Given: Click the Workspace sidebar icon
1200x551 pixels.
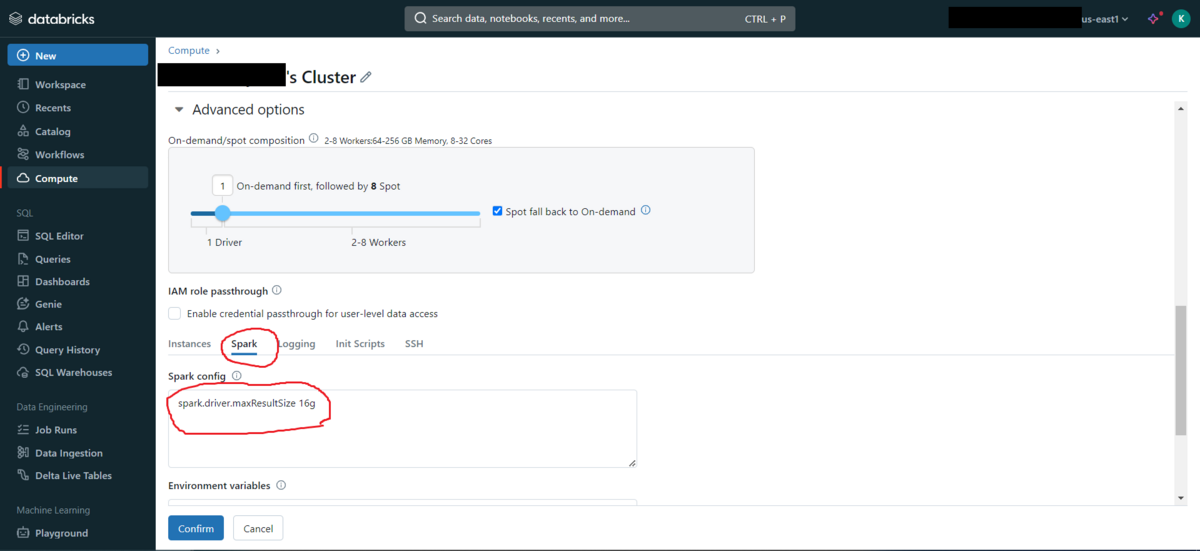Looking at the screenshot, I should pyautogui.click(x=23, y=85).
